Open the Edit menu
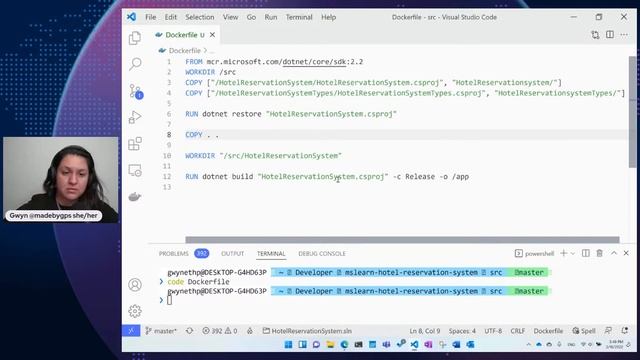Image resolution: width=640 pixels, height=360 pixels. pyautogui.click(x=171, y=17)
